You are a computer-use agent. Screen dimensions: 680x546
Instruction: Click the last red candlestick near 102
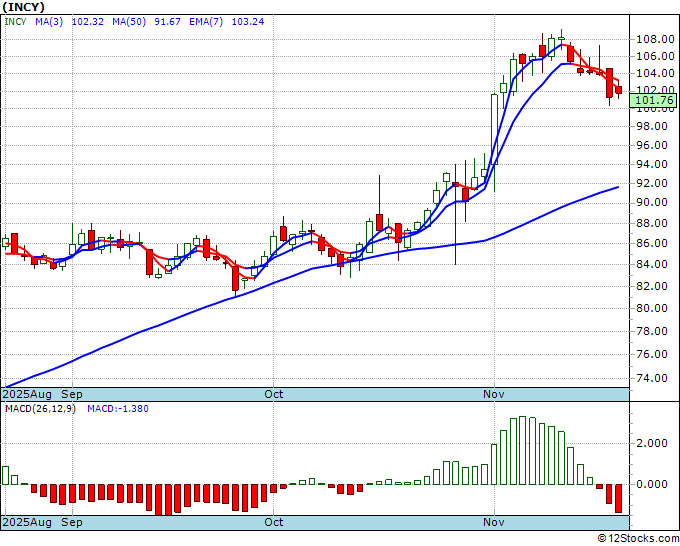coord(618,90)
